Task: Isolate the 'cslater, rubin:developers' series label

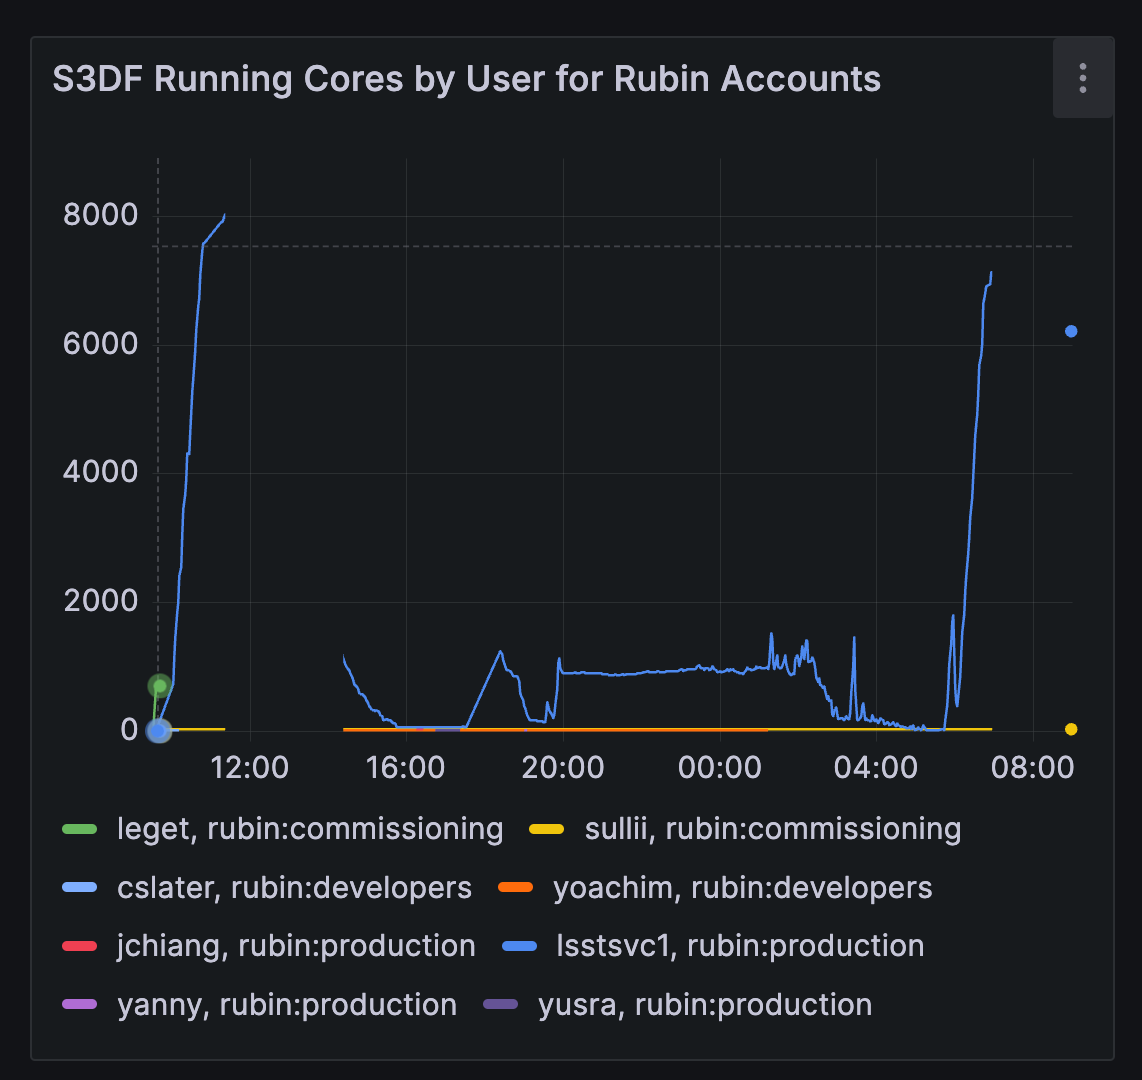Action: pos(294,887)
